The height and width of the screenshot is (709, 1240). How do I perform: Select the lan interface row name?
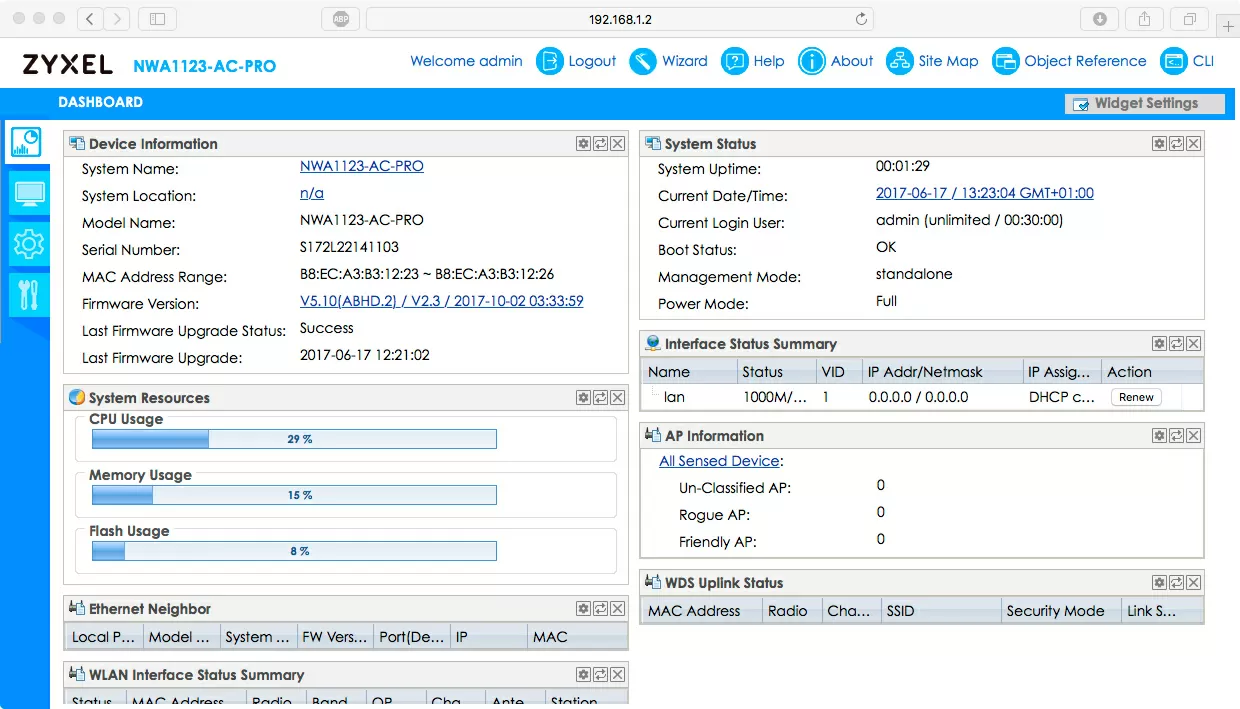click(x=674, y=397)
